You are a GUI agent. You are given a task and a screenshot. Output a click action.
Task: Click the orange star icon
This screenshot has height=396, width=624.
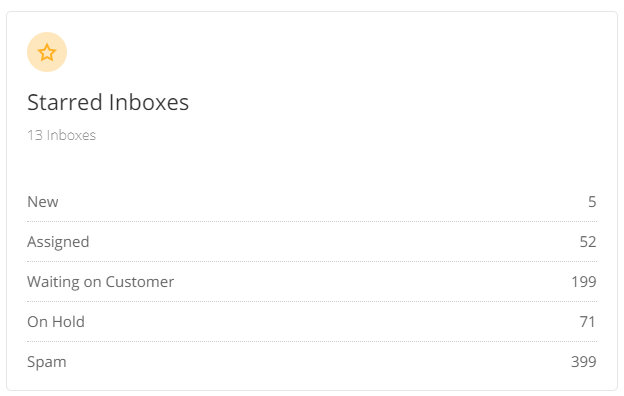tap(47, 52)
